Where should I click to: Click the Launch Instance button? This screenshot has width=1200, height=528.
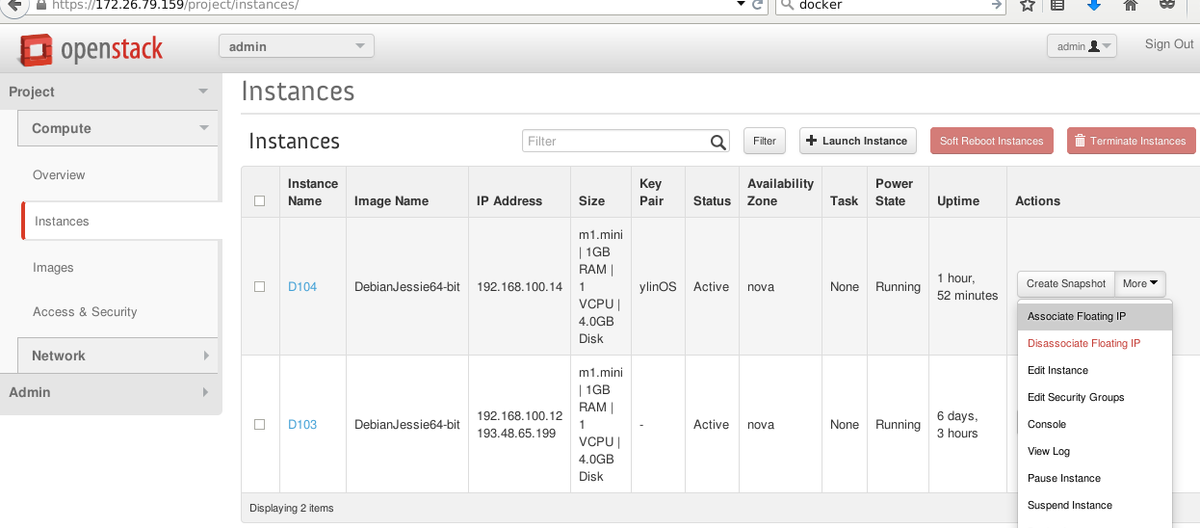tap(857, 141)
